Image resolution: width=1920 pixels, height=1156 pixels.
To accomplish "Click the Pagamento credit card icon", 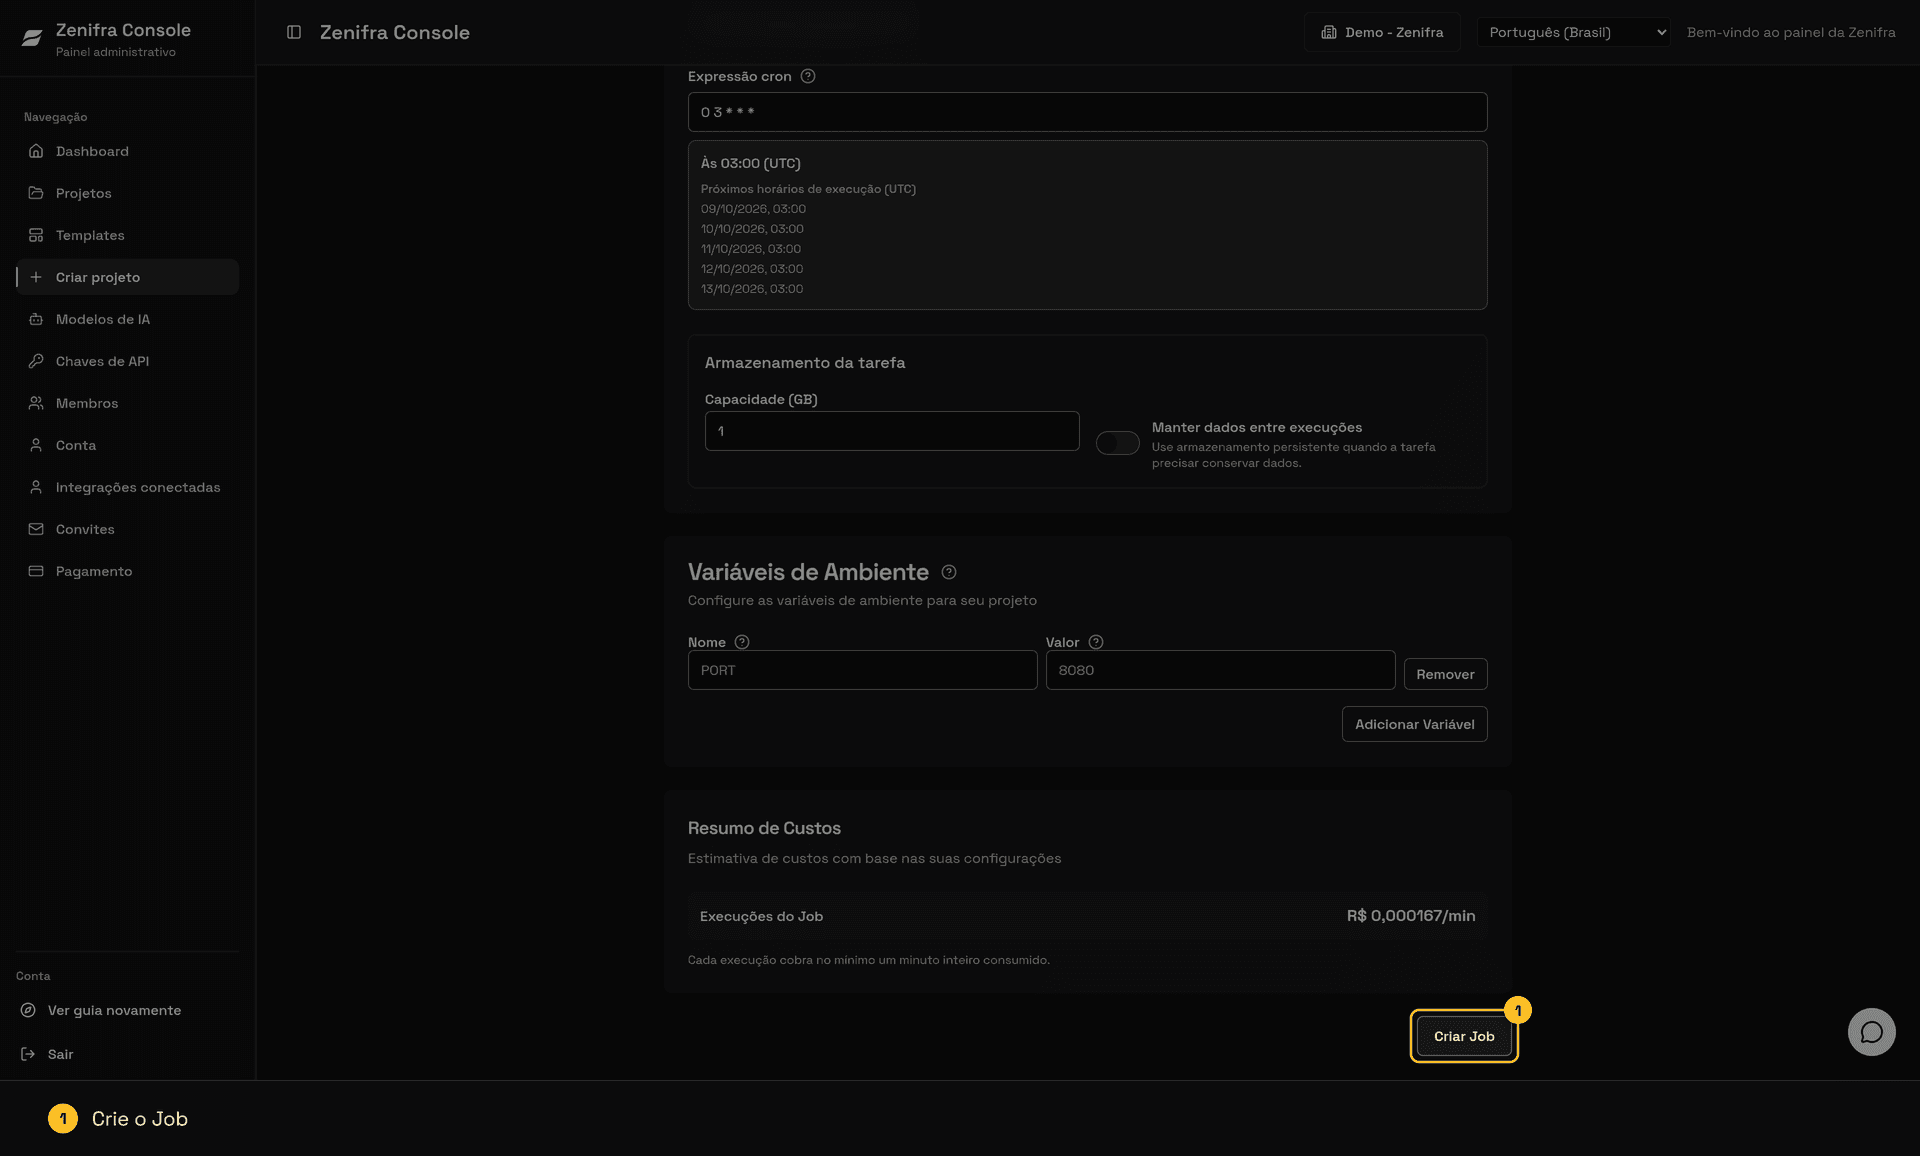I will [36, 571].
